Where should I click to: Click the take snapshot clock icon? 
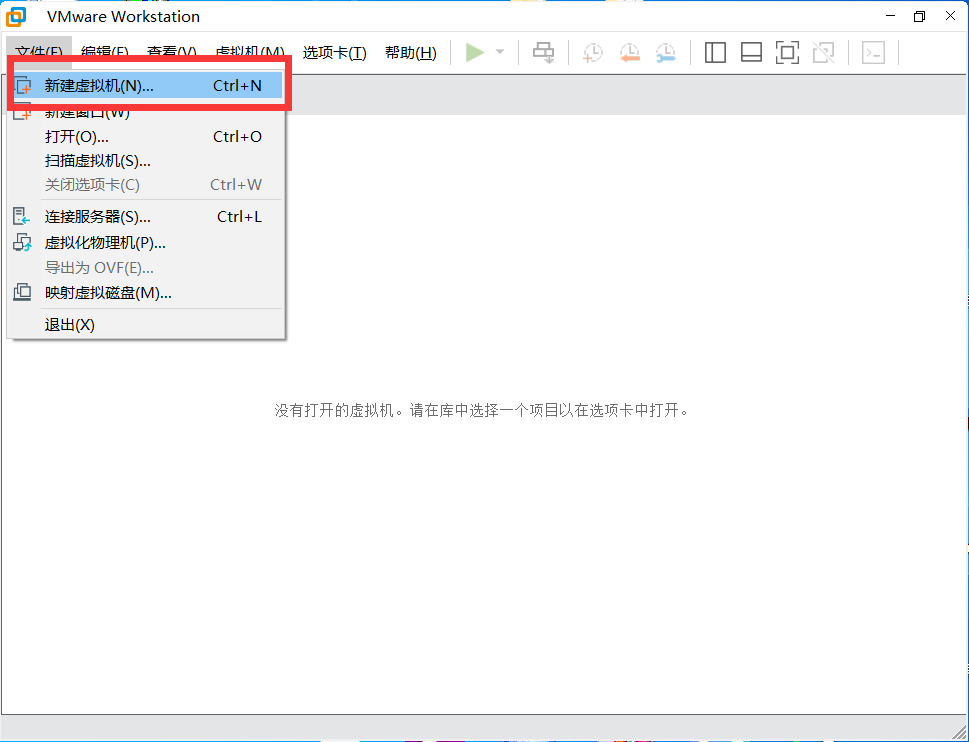[592, 53]
